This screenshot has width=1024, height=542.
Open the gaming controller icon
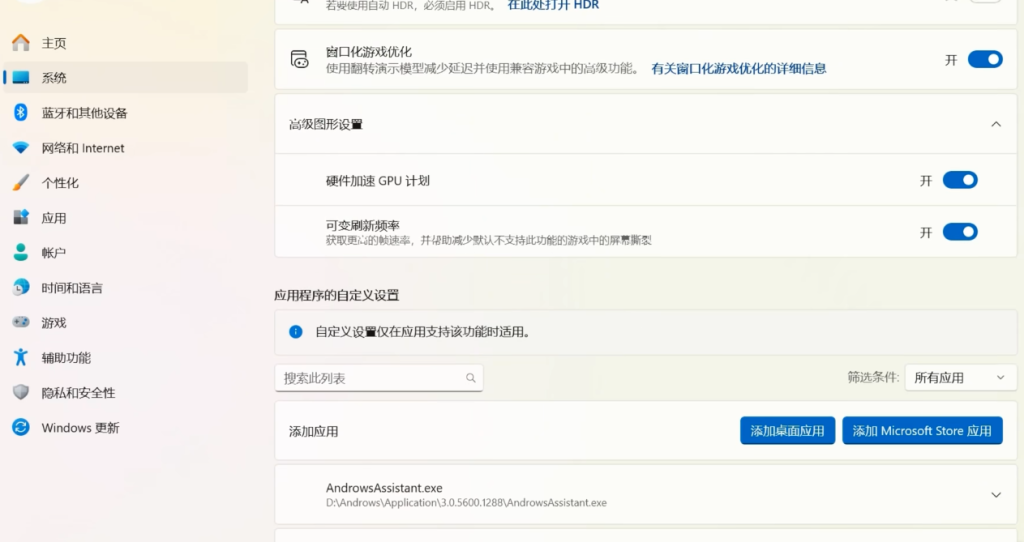click(x=20, y=323)
